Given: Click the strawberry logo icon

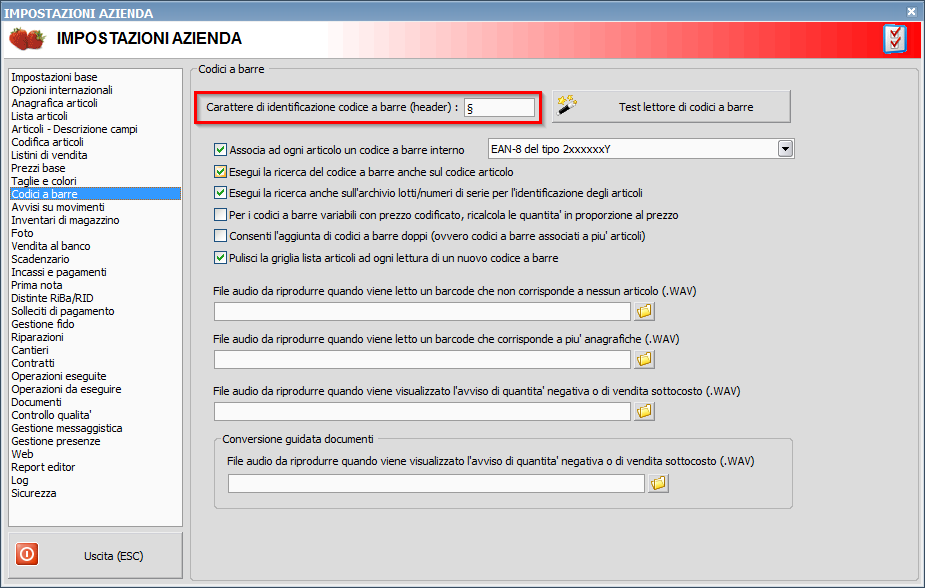Looking at the screenshot, I should (x=27, y=39).
